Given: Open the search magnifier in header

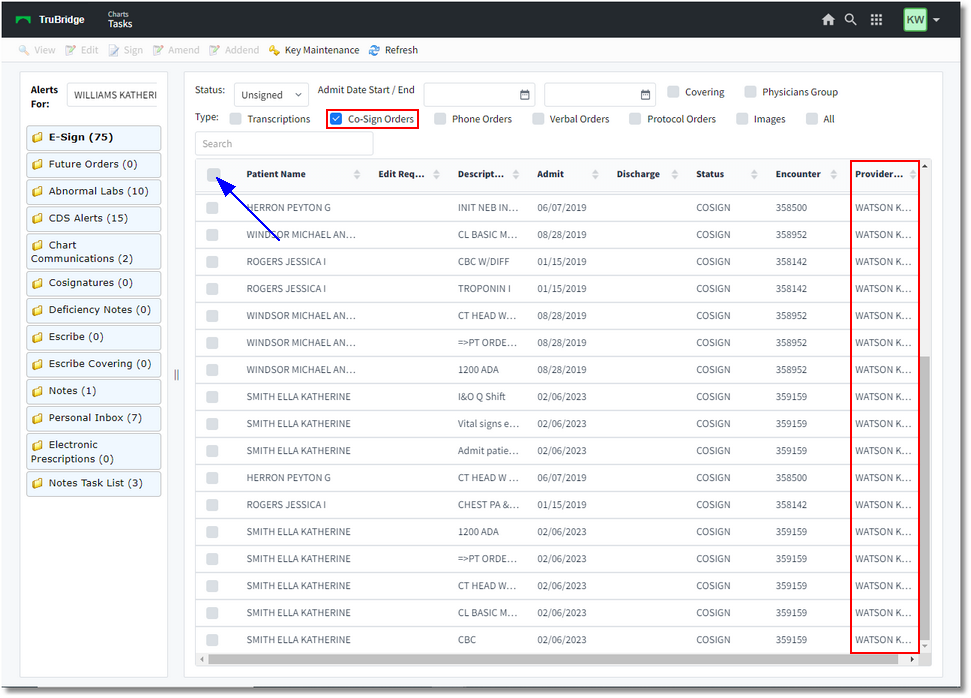Looking at the screenshot, I should pos(851,20).
